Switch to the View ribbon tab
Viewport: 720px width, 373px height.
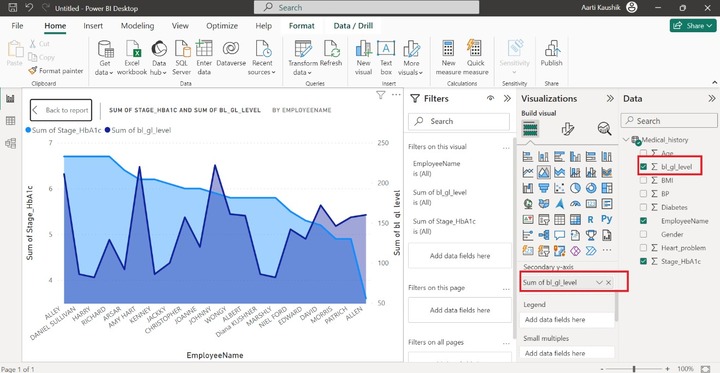click(180, 26)
